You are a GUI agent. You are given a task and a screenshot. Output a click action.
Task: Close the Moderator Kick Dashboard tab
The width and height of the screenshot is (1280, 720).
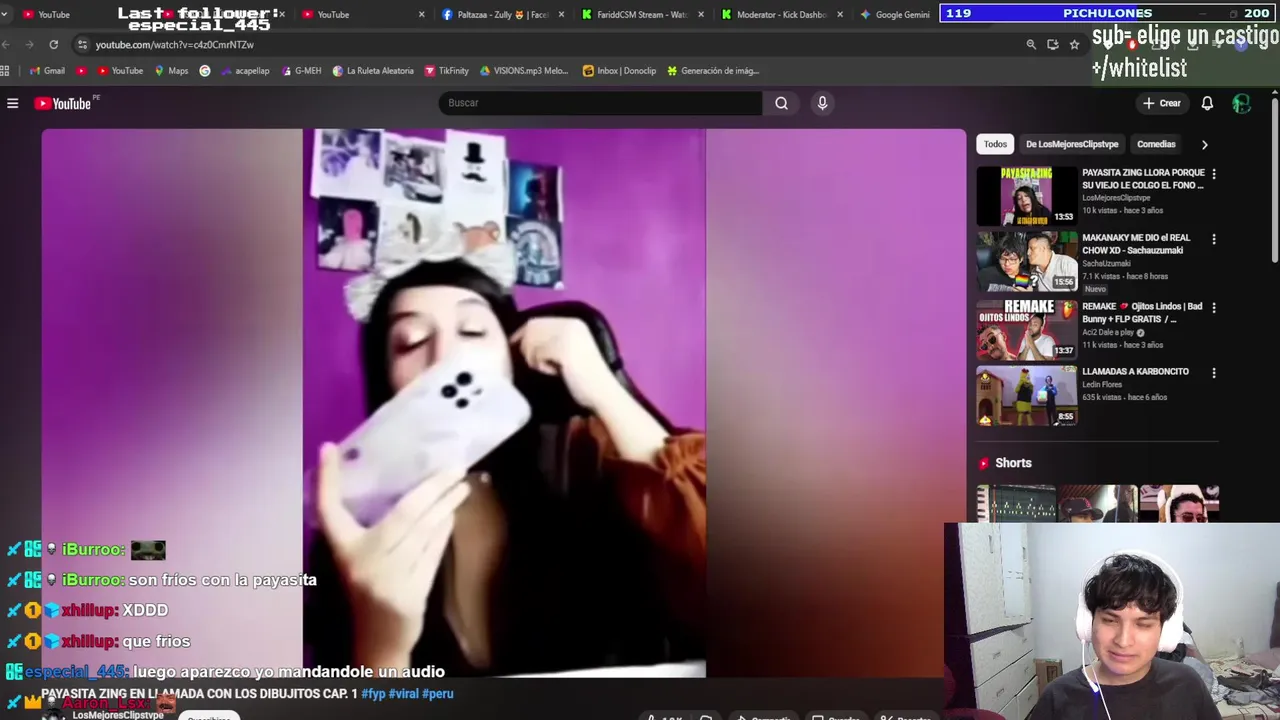tap(839, 14)
